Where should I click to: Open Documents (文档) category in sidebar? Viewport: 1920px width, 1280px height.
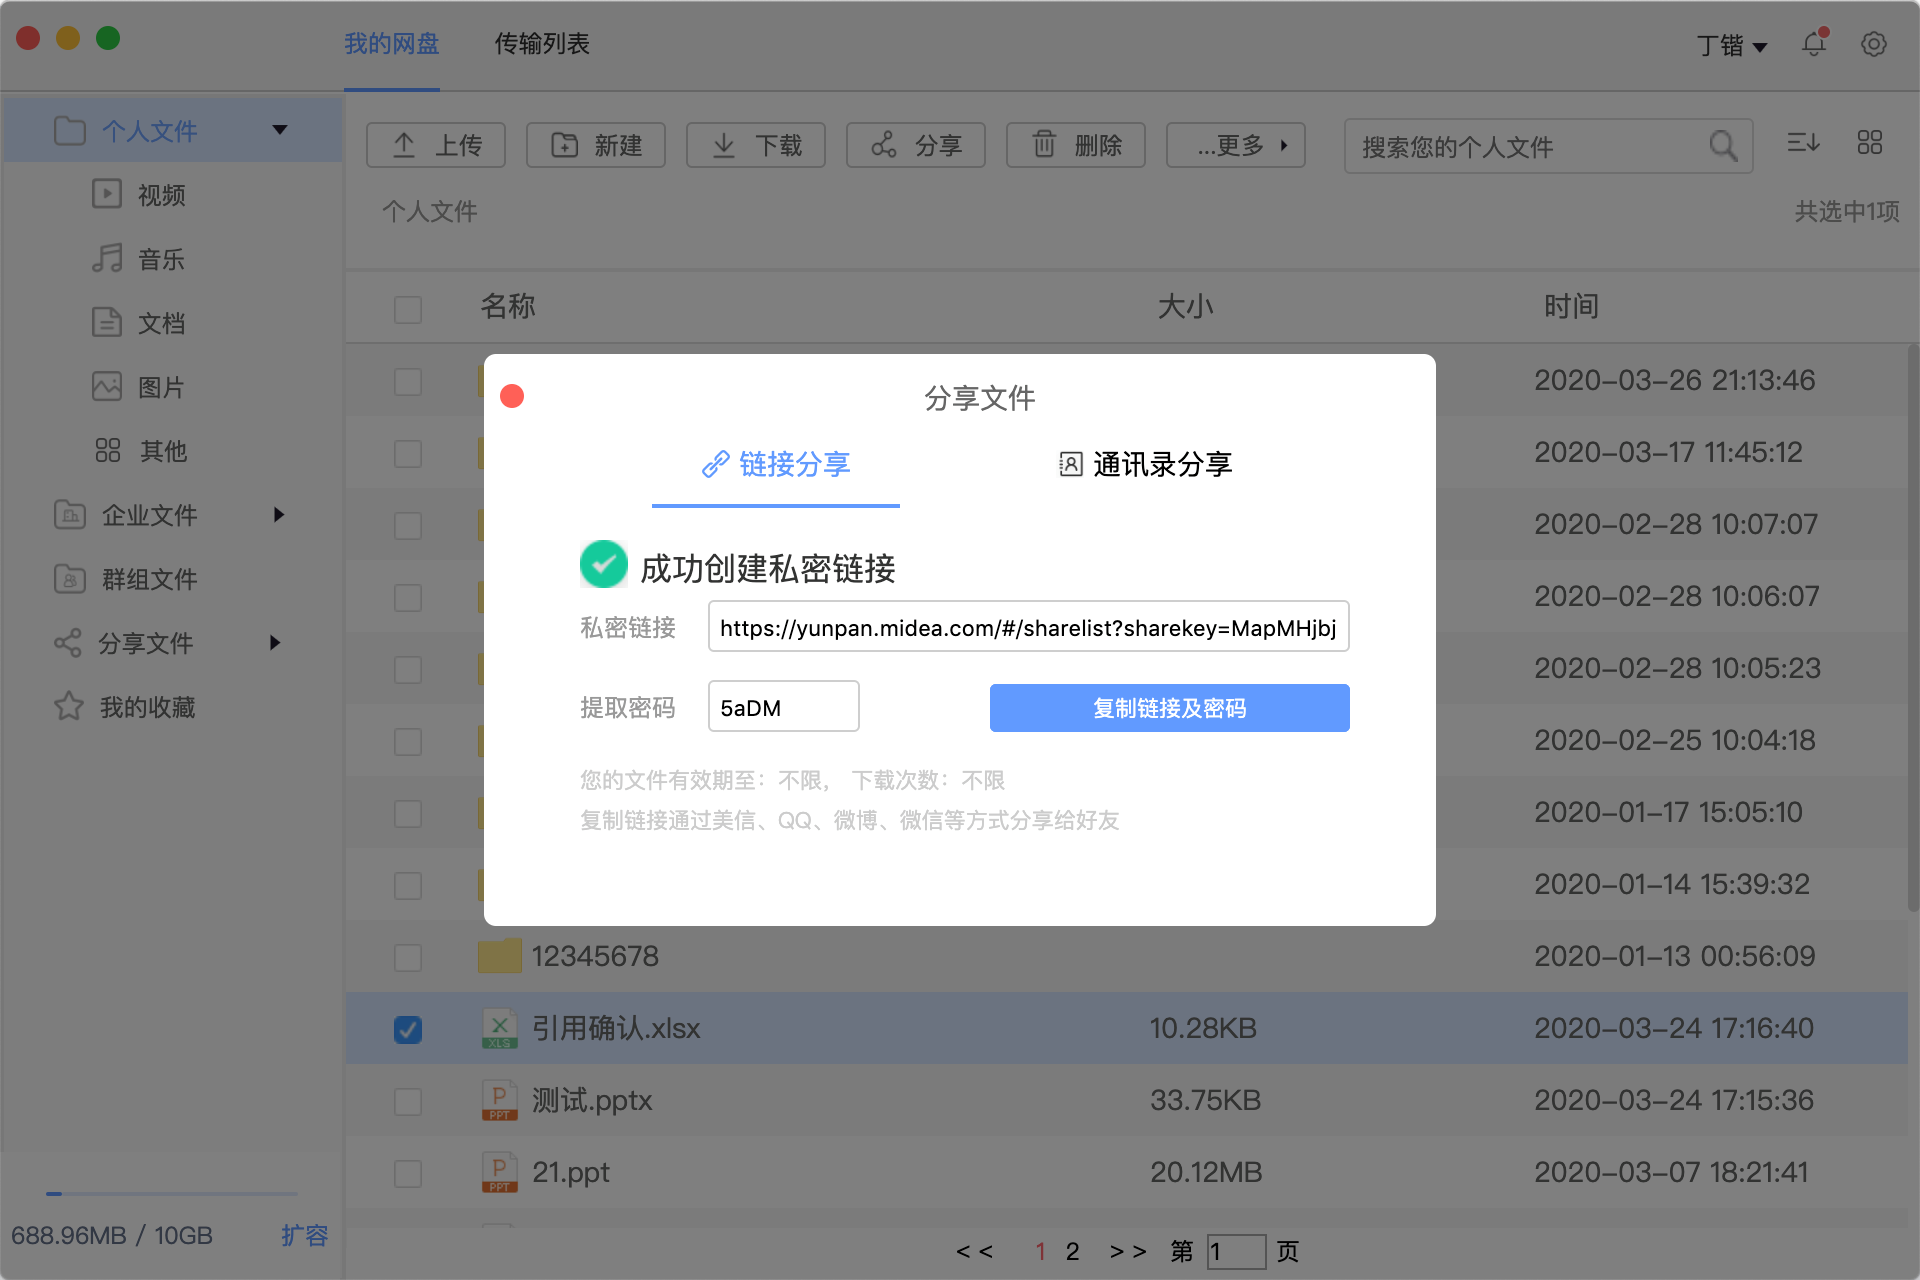coord(140,322)
